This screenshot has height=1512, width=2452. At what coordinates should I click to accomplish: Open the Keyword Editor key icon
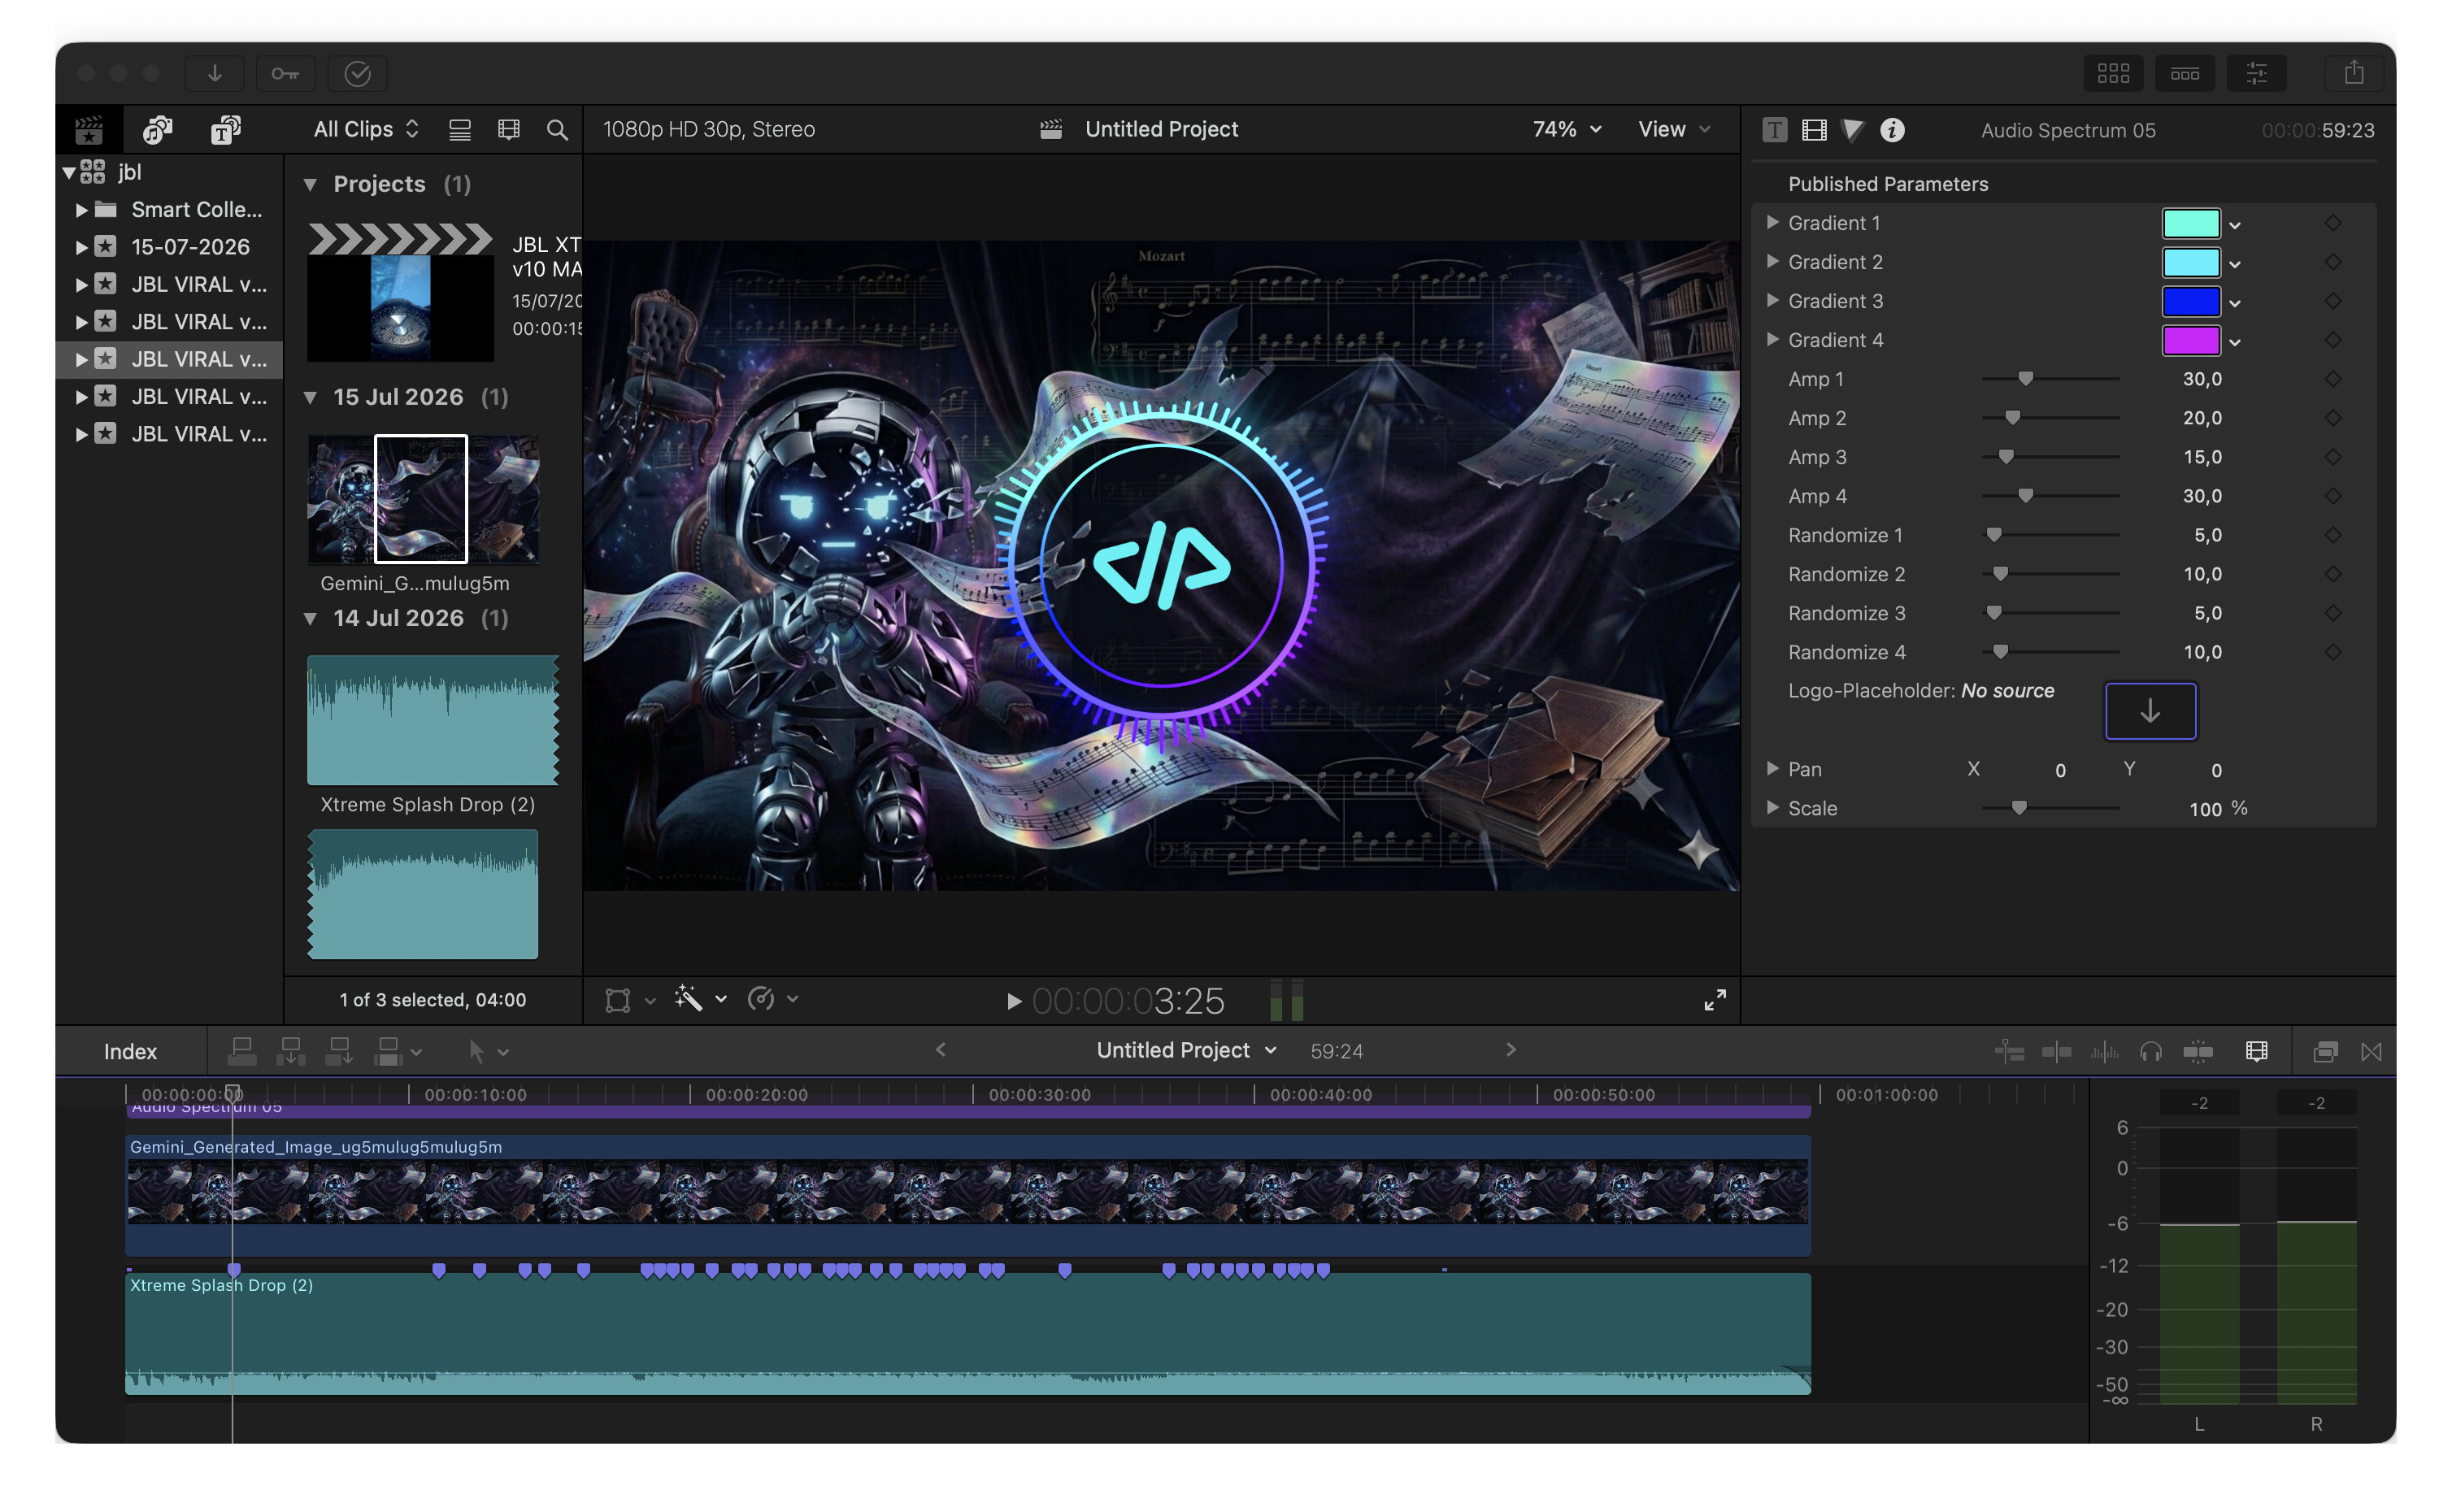pos(285,73)
